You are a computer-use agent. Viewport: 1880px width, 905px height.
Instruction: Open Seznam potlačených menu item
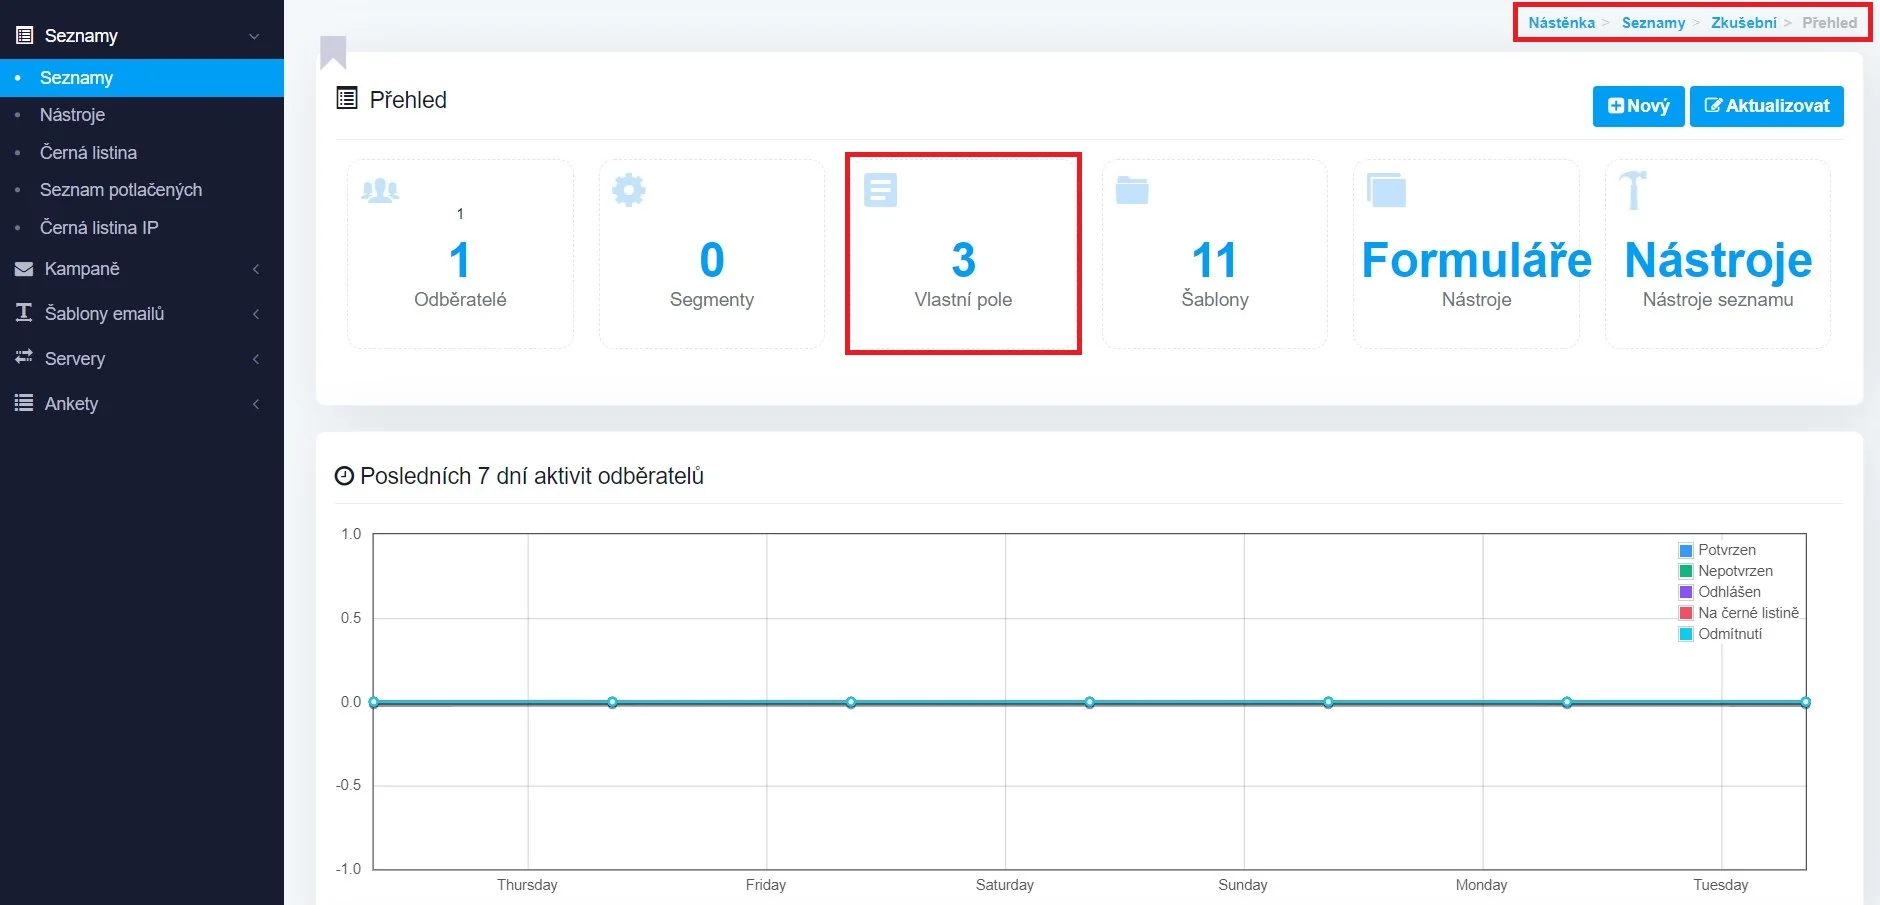click(120, 190)
